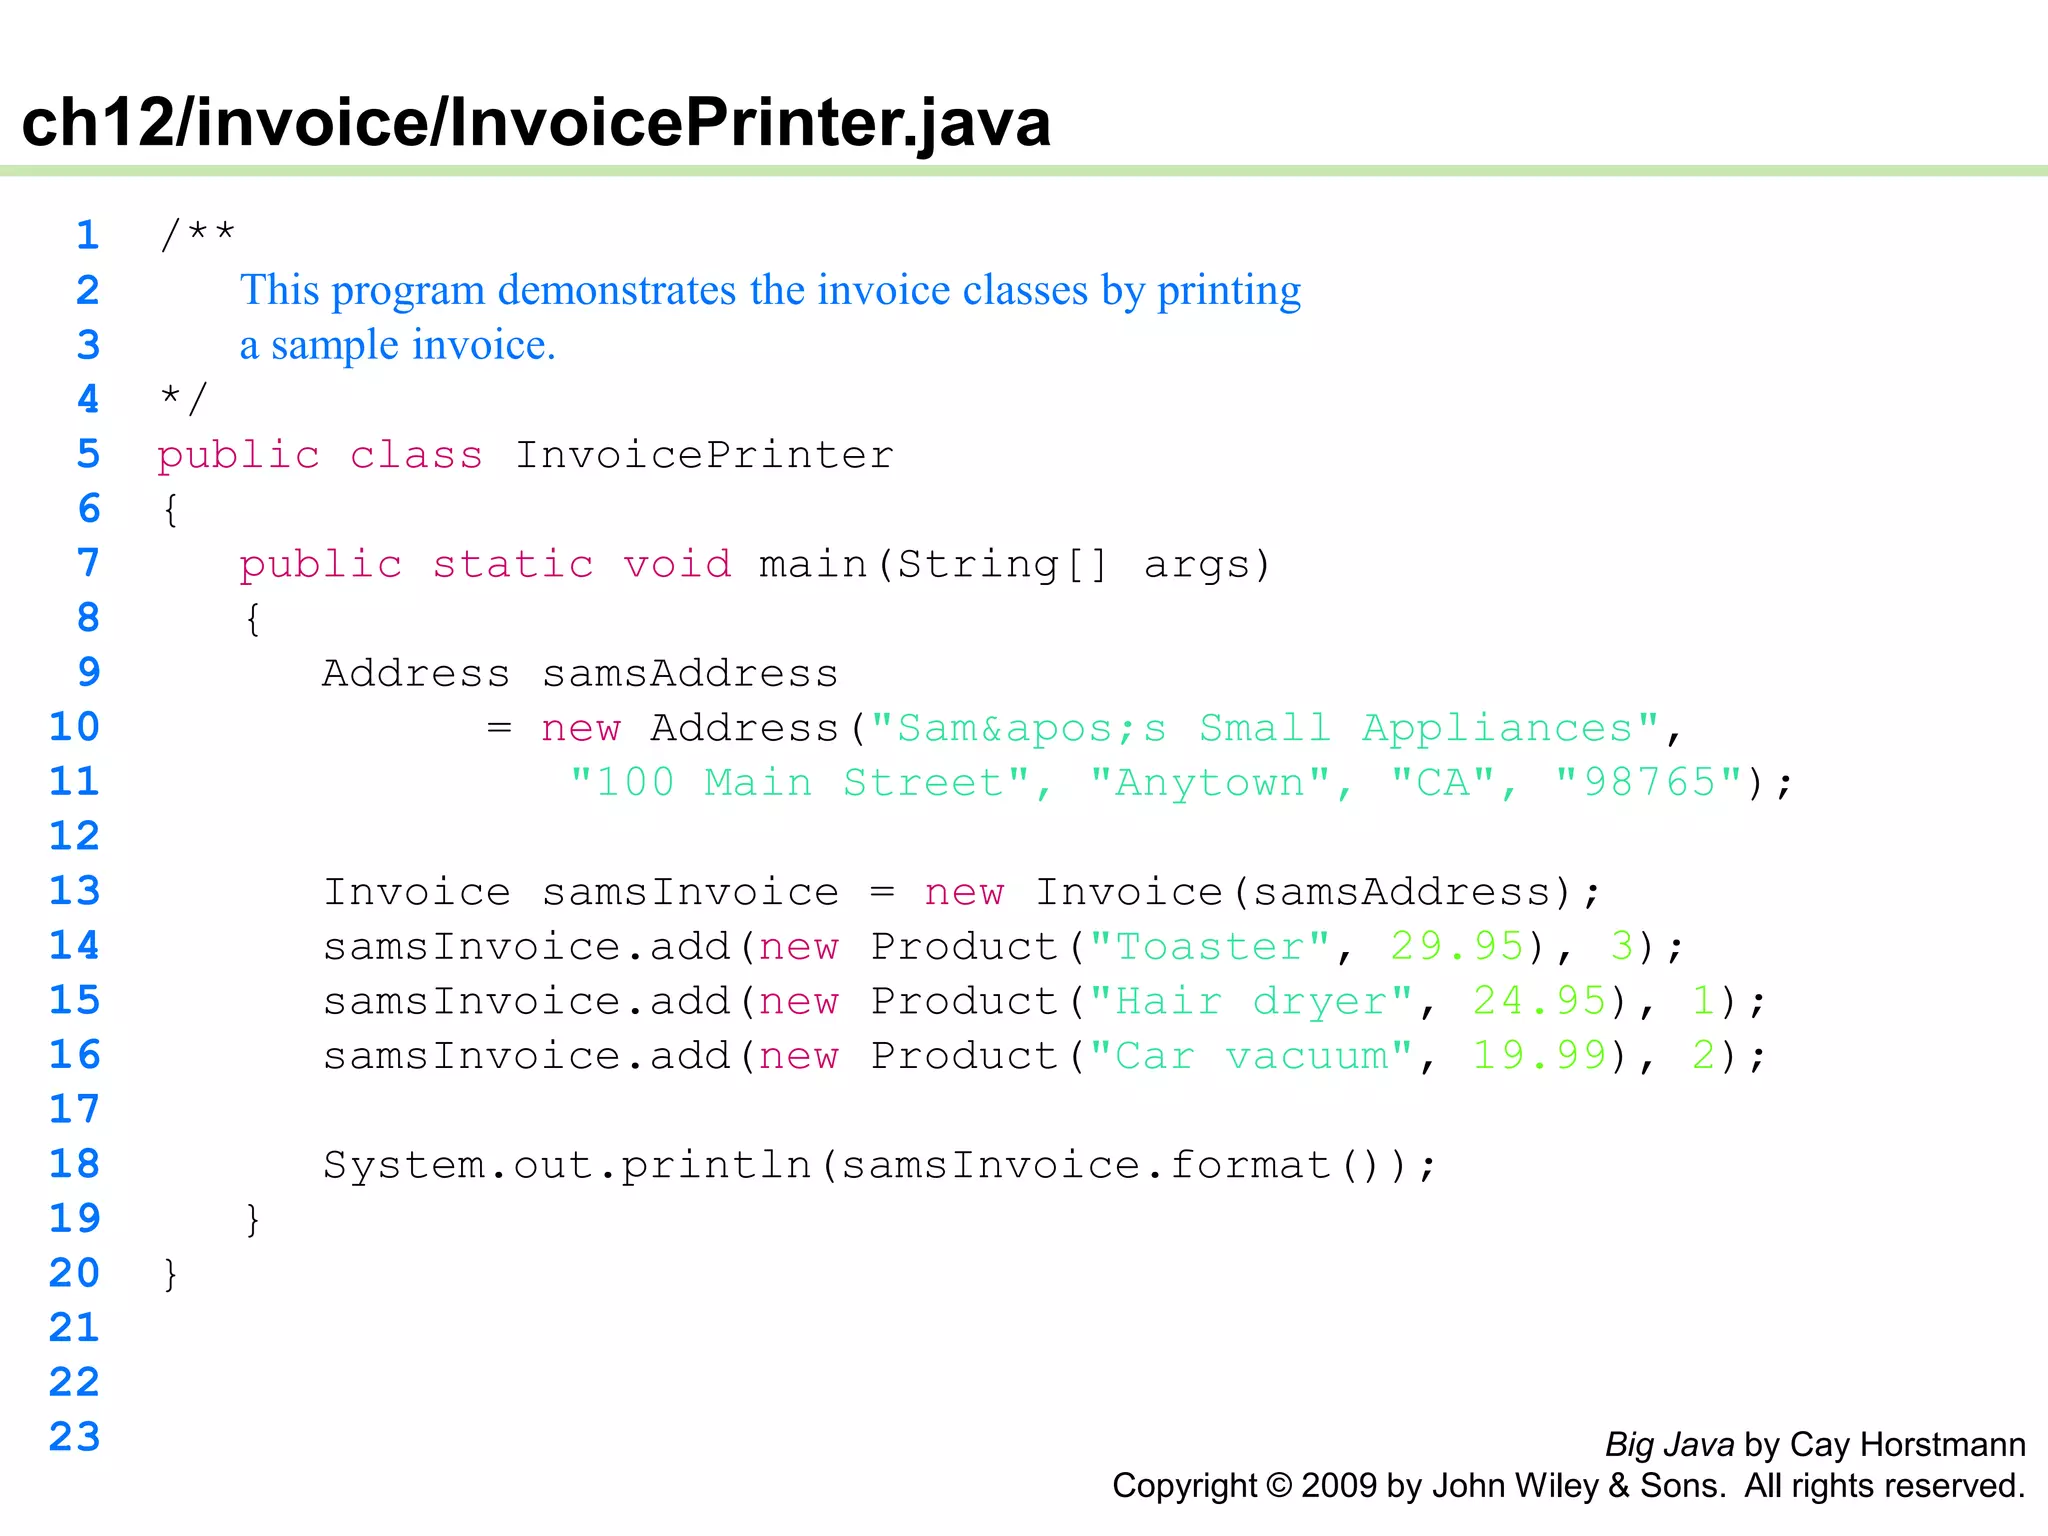Click 'Address samsAddress' declaration
This screenshot has width=2048, height=1536.
[x=580, y=673]
